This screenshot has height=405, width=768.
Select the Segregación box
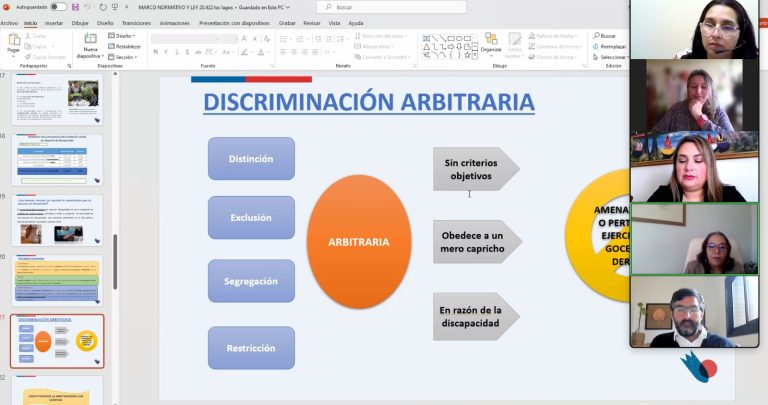click(251, 281)
